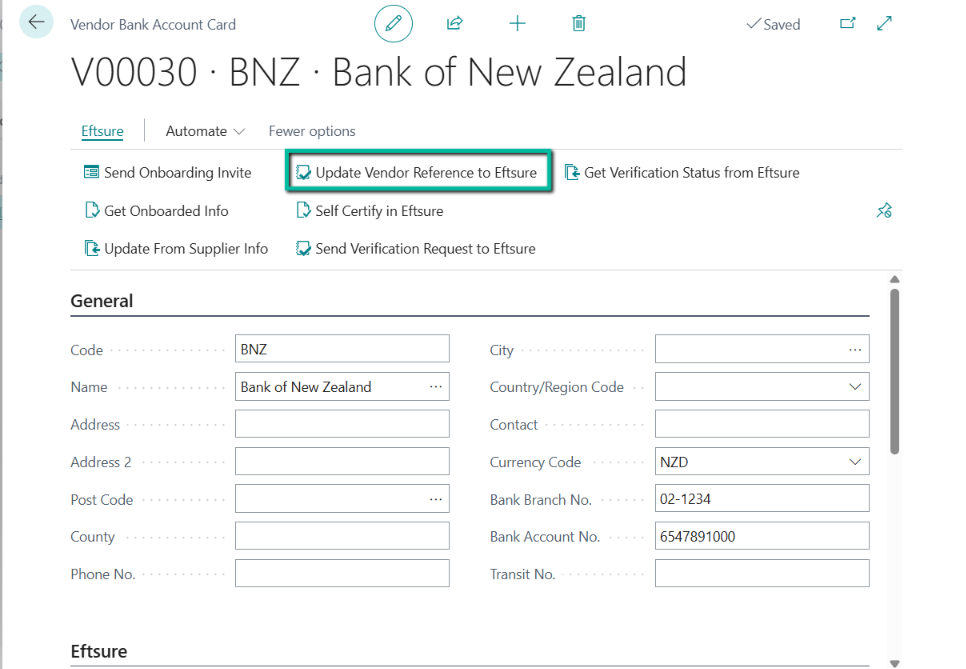The height and width of the screenshot is (669, 966).
Task: Pin the action bar
Action: click(x=884, y=211)
